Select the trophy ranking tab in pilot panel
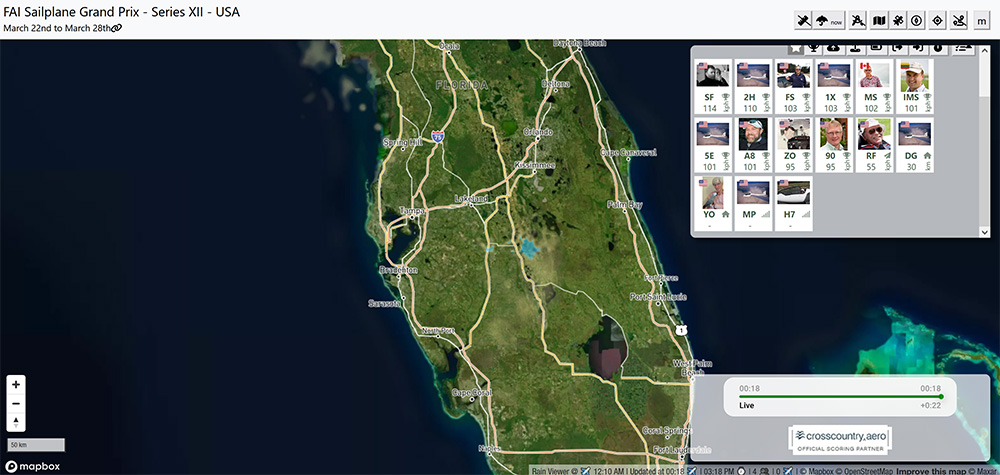 814,47
